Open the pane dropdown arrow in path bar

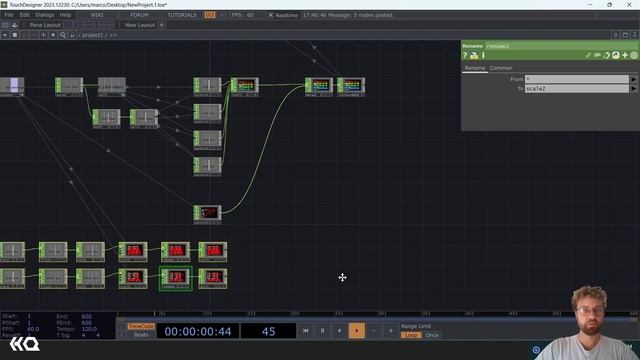point(5,35)
